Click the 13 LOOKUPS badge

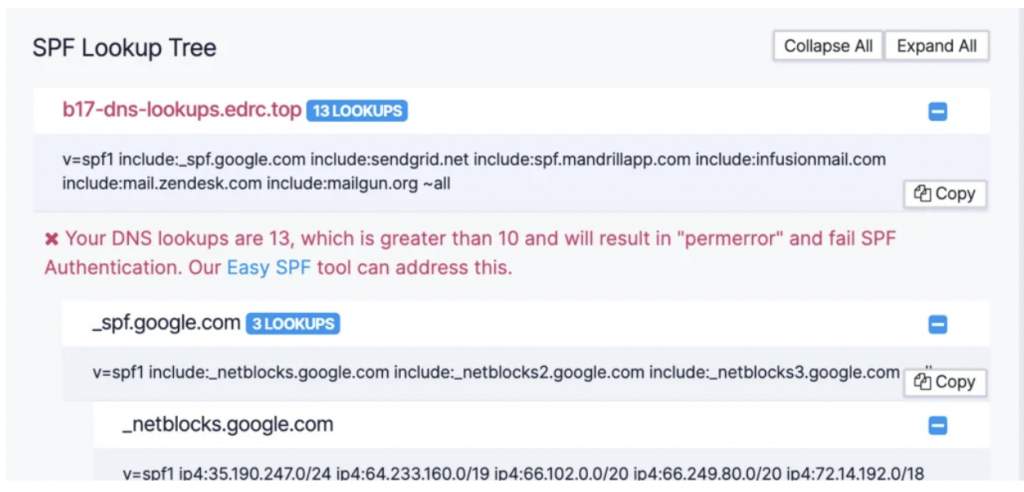point(357,111)
